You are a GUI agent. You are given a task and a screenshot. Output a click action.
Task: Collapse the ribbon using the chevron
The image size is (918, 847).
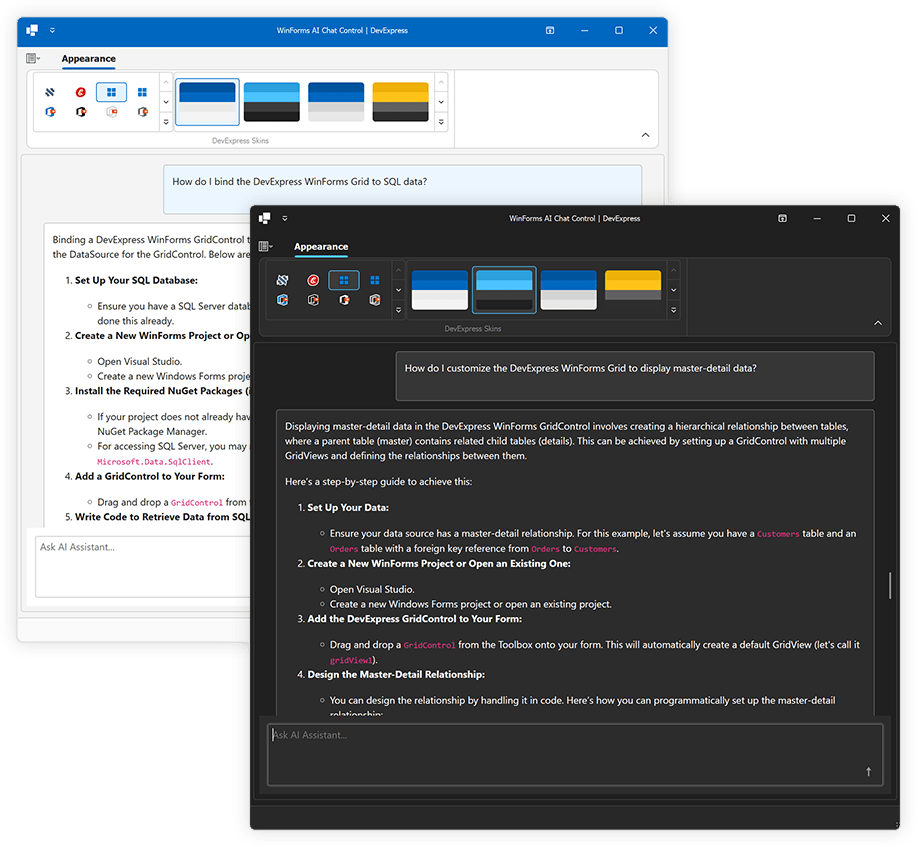click(879, 324)
